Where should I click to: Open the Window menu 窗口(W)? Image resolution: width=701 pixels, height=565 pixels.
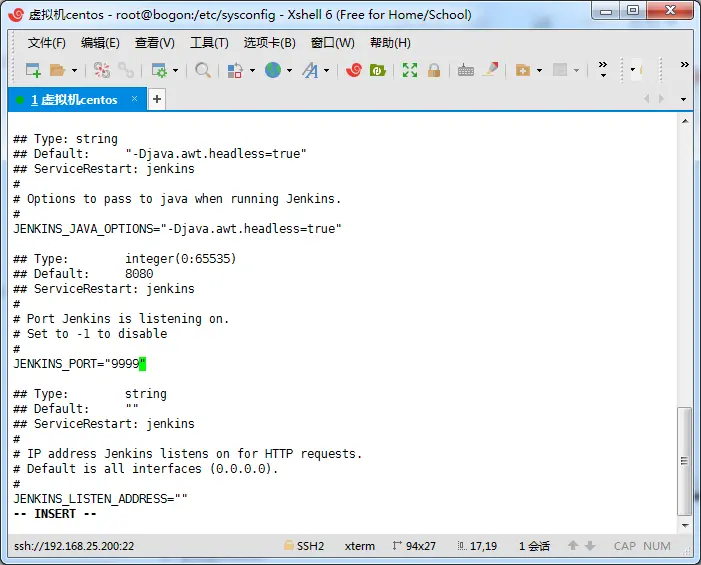pos(333,43)
